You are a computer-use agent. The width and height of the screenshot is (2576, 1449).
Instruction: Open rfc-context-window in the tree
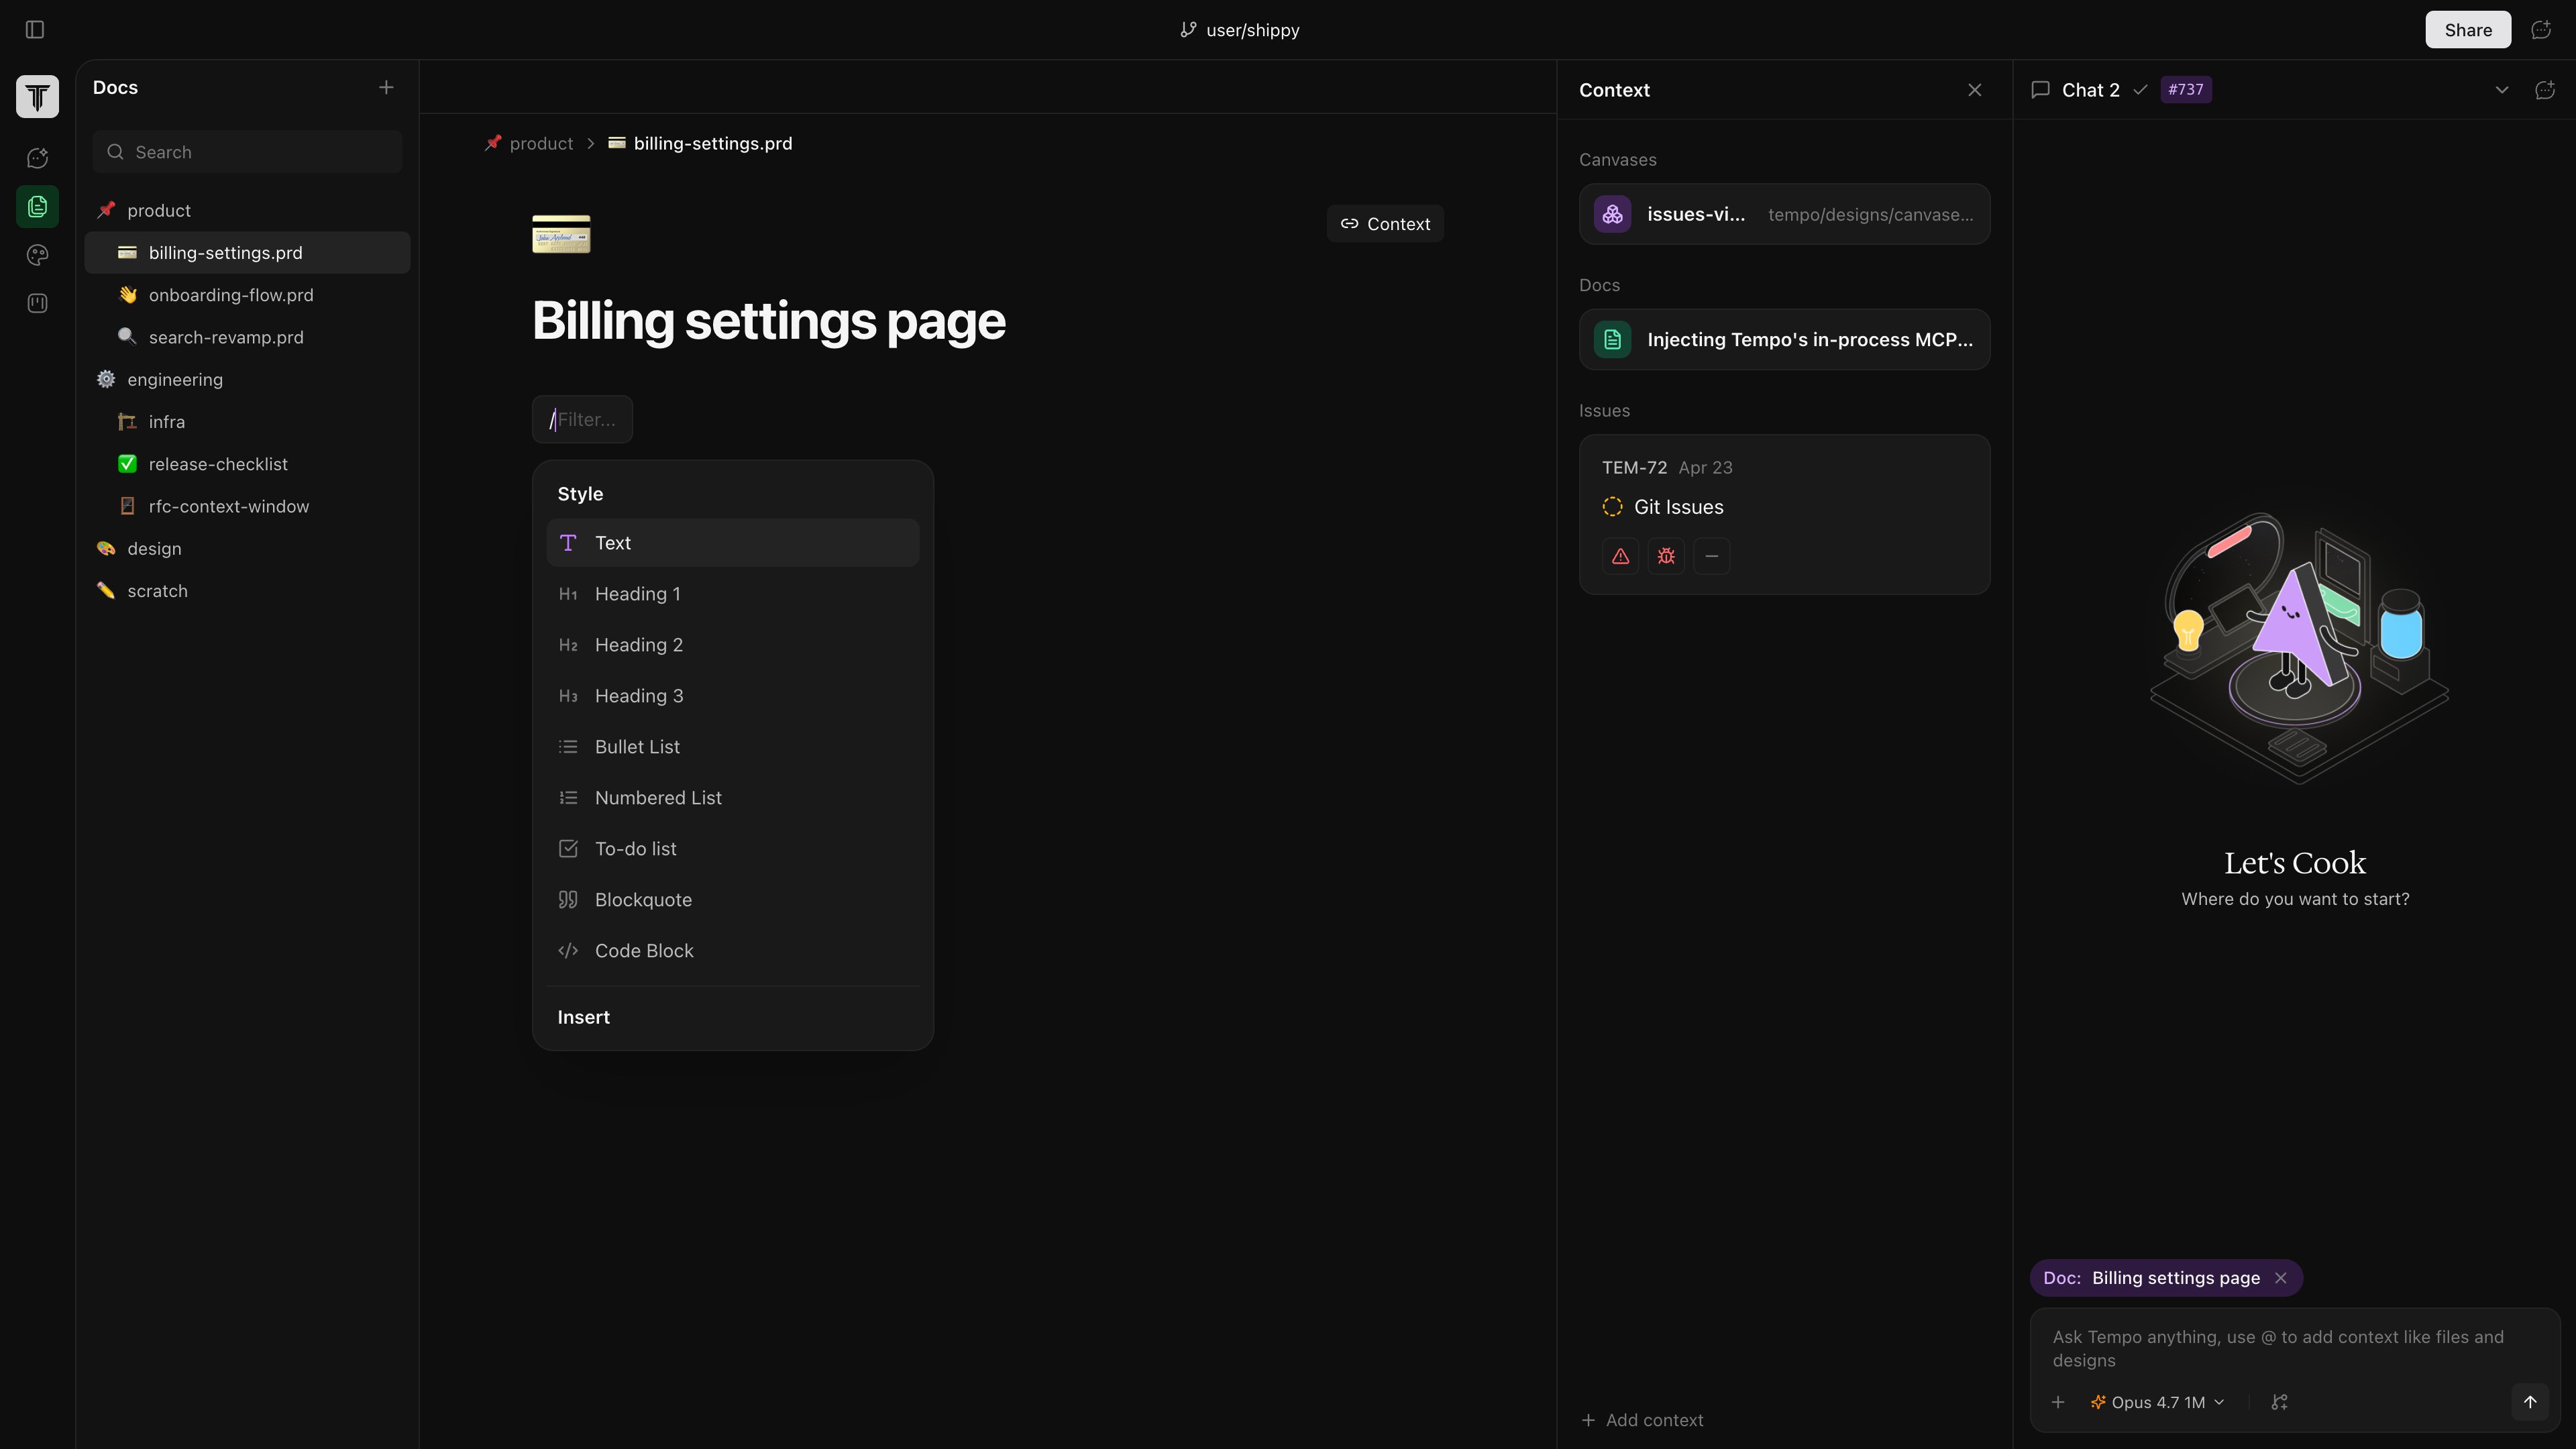click(247, 506)
